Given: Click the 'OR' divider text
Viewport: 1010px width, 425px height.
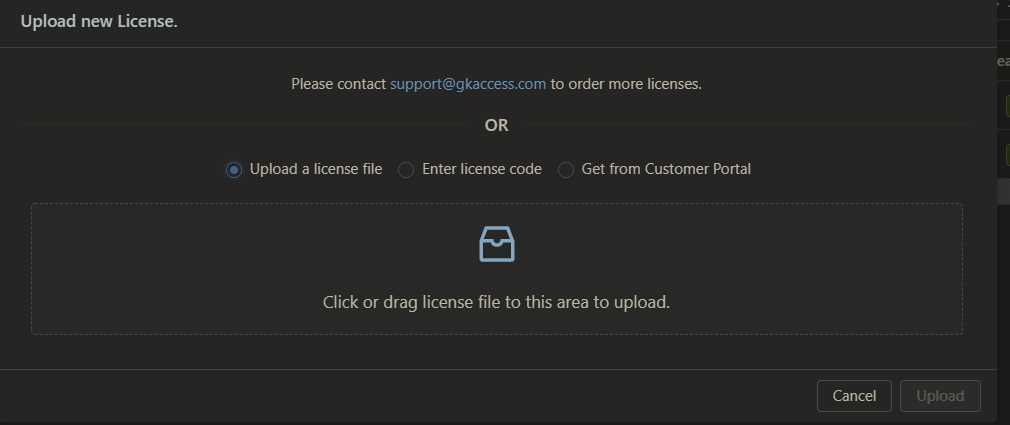Looking at the screenshot, I should (x=496, y=126).
